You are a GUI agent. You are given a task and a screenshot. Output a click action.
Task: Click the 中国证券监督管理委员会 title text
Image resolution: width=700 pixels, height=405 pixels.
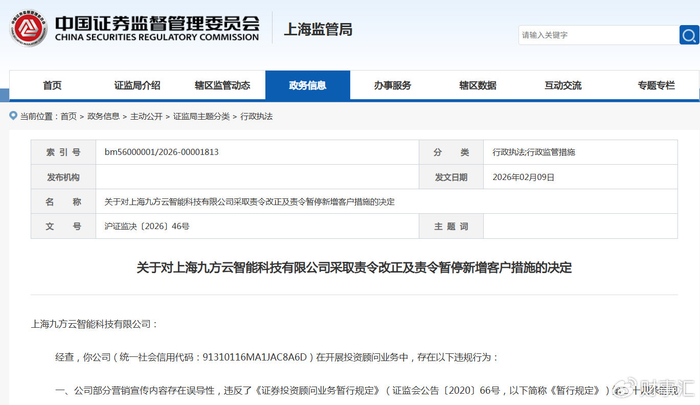pos(157,23)
